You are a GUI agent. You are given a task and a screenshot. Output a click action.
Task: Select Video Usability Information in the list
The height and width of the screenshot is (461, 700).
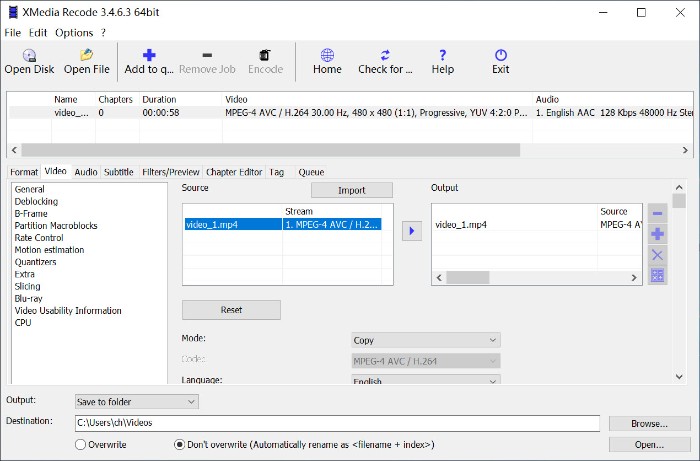click(x=68, y=310)
